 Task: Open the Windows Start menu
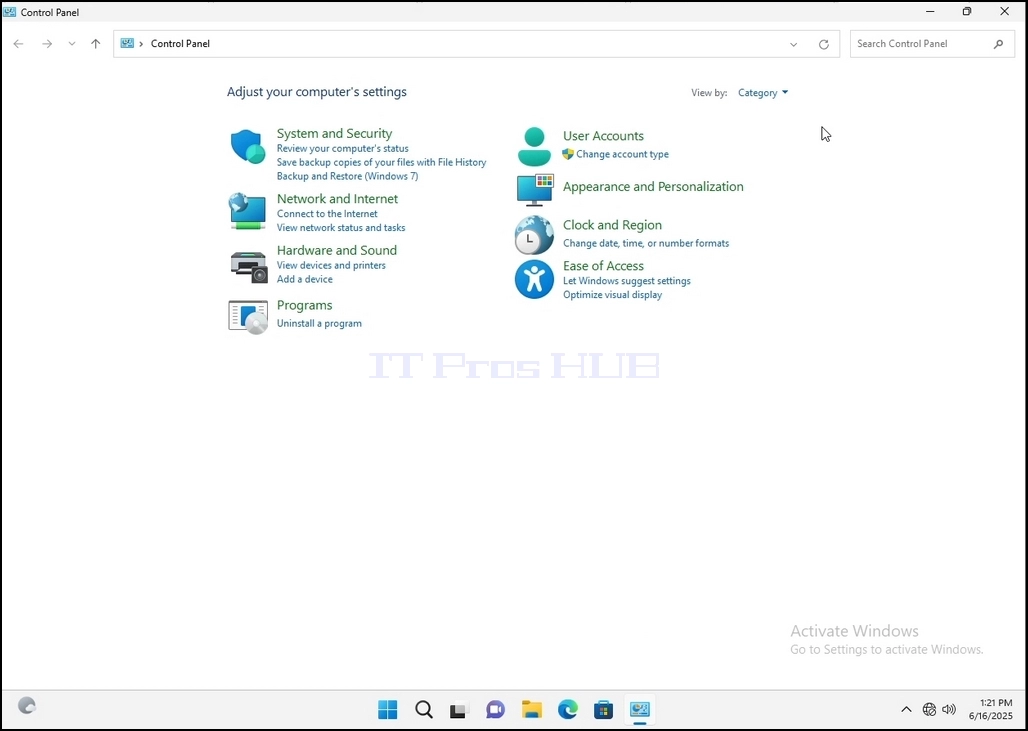[x=387, y=709]
